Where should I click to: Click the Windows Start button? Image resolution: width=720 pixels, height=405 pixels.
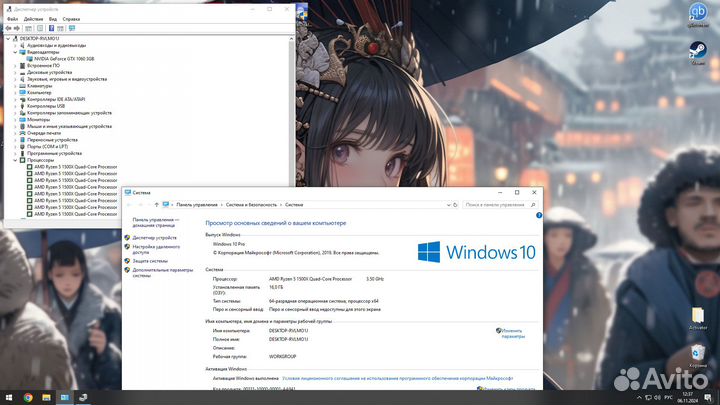pyautogui.click(x=7, y=397)
